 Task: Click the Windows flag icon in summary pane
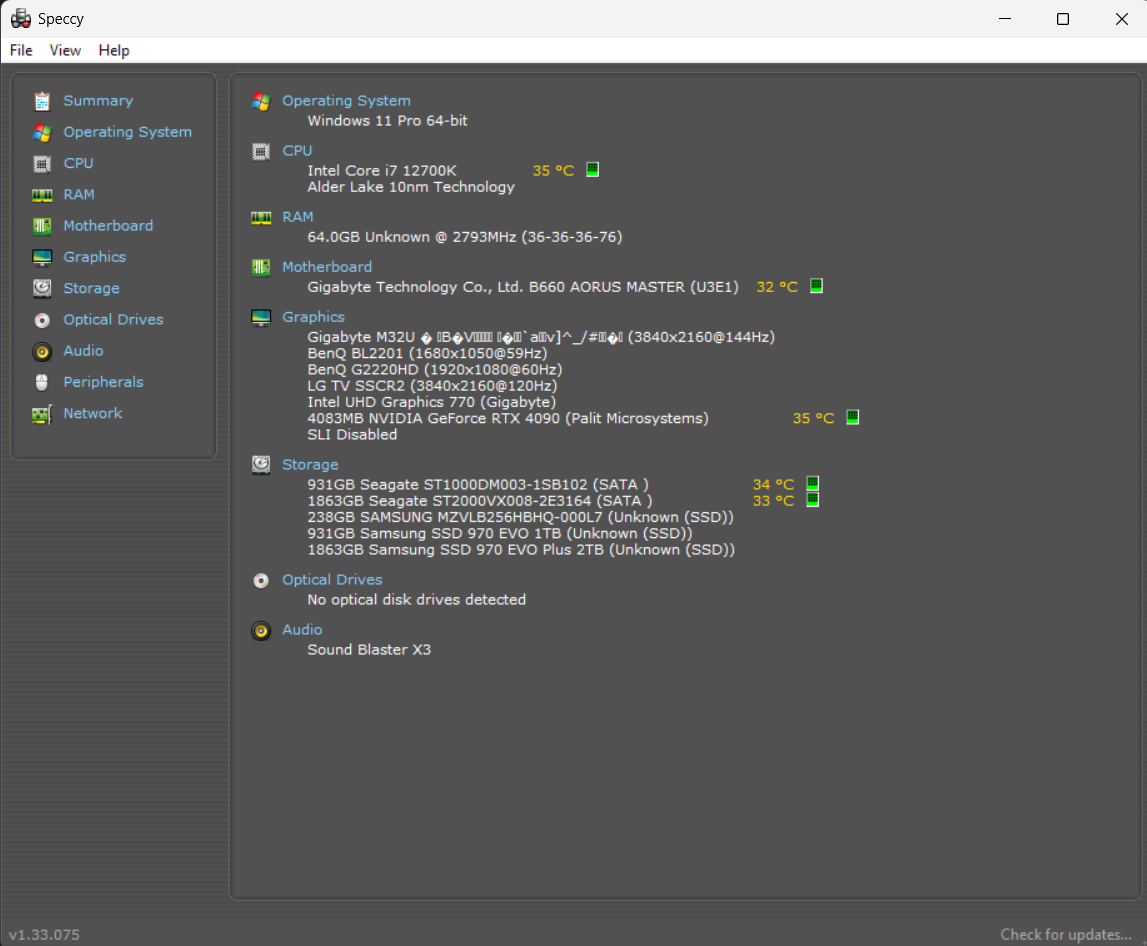261,101
